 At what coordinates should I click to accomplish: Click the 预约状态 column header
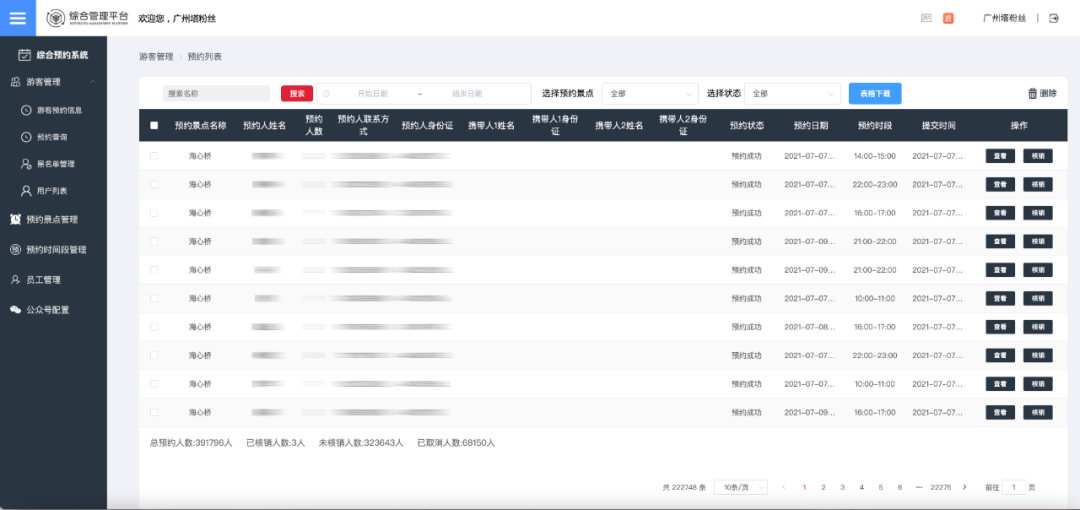click(747, 125)
